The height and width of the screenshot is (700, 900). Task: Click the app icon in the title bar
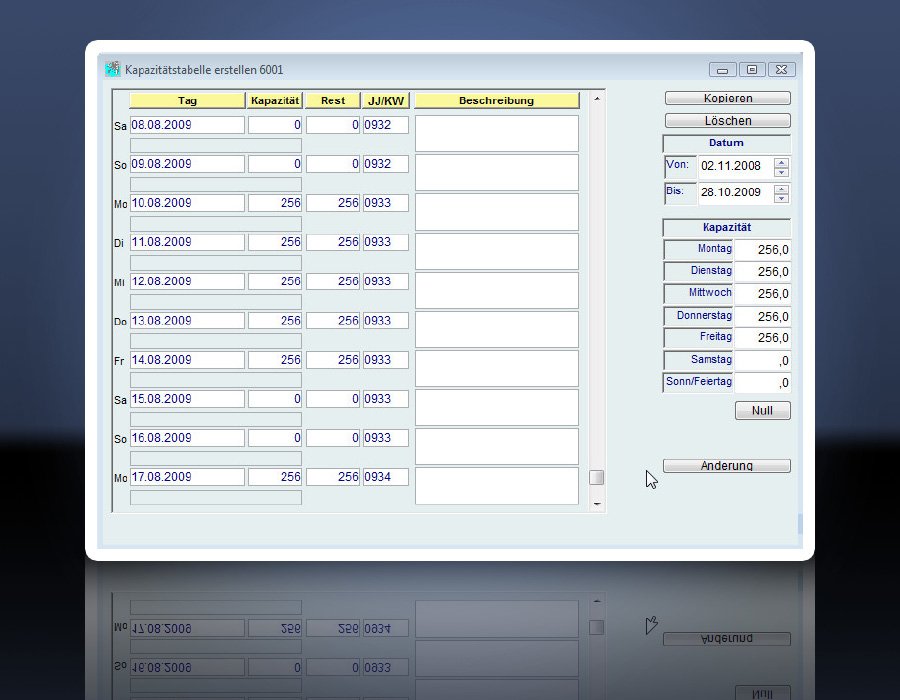pyautogui.click(x=113, y=69)
